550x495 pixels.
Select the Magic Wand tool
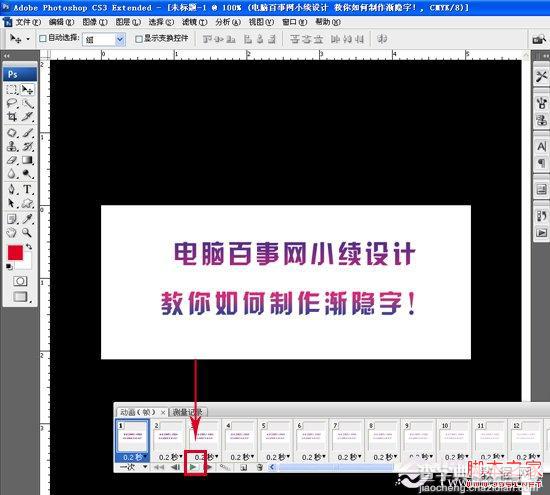click(27, 103)
